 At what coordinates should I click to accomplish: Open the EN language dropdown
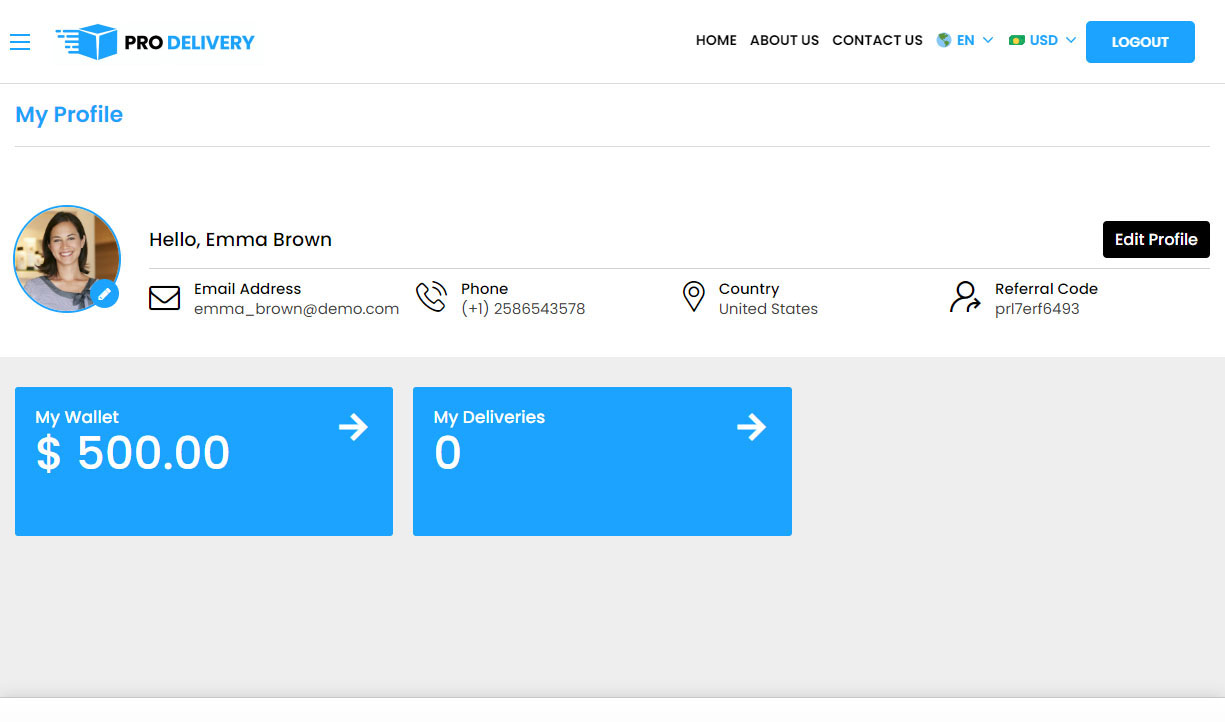[x=965, y=40]
